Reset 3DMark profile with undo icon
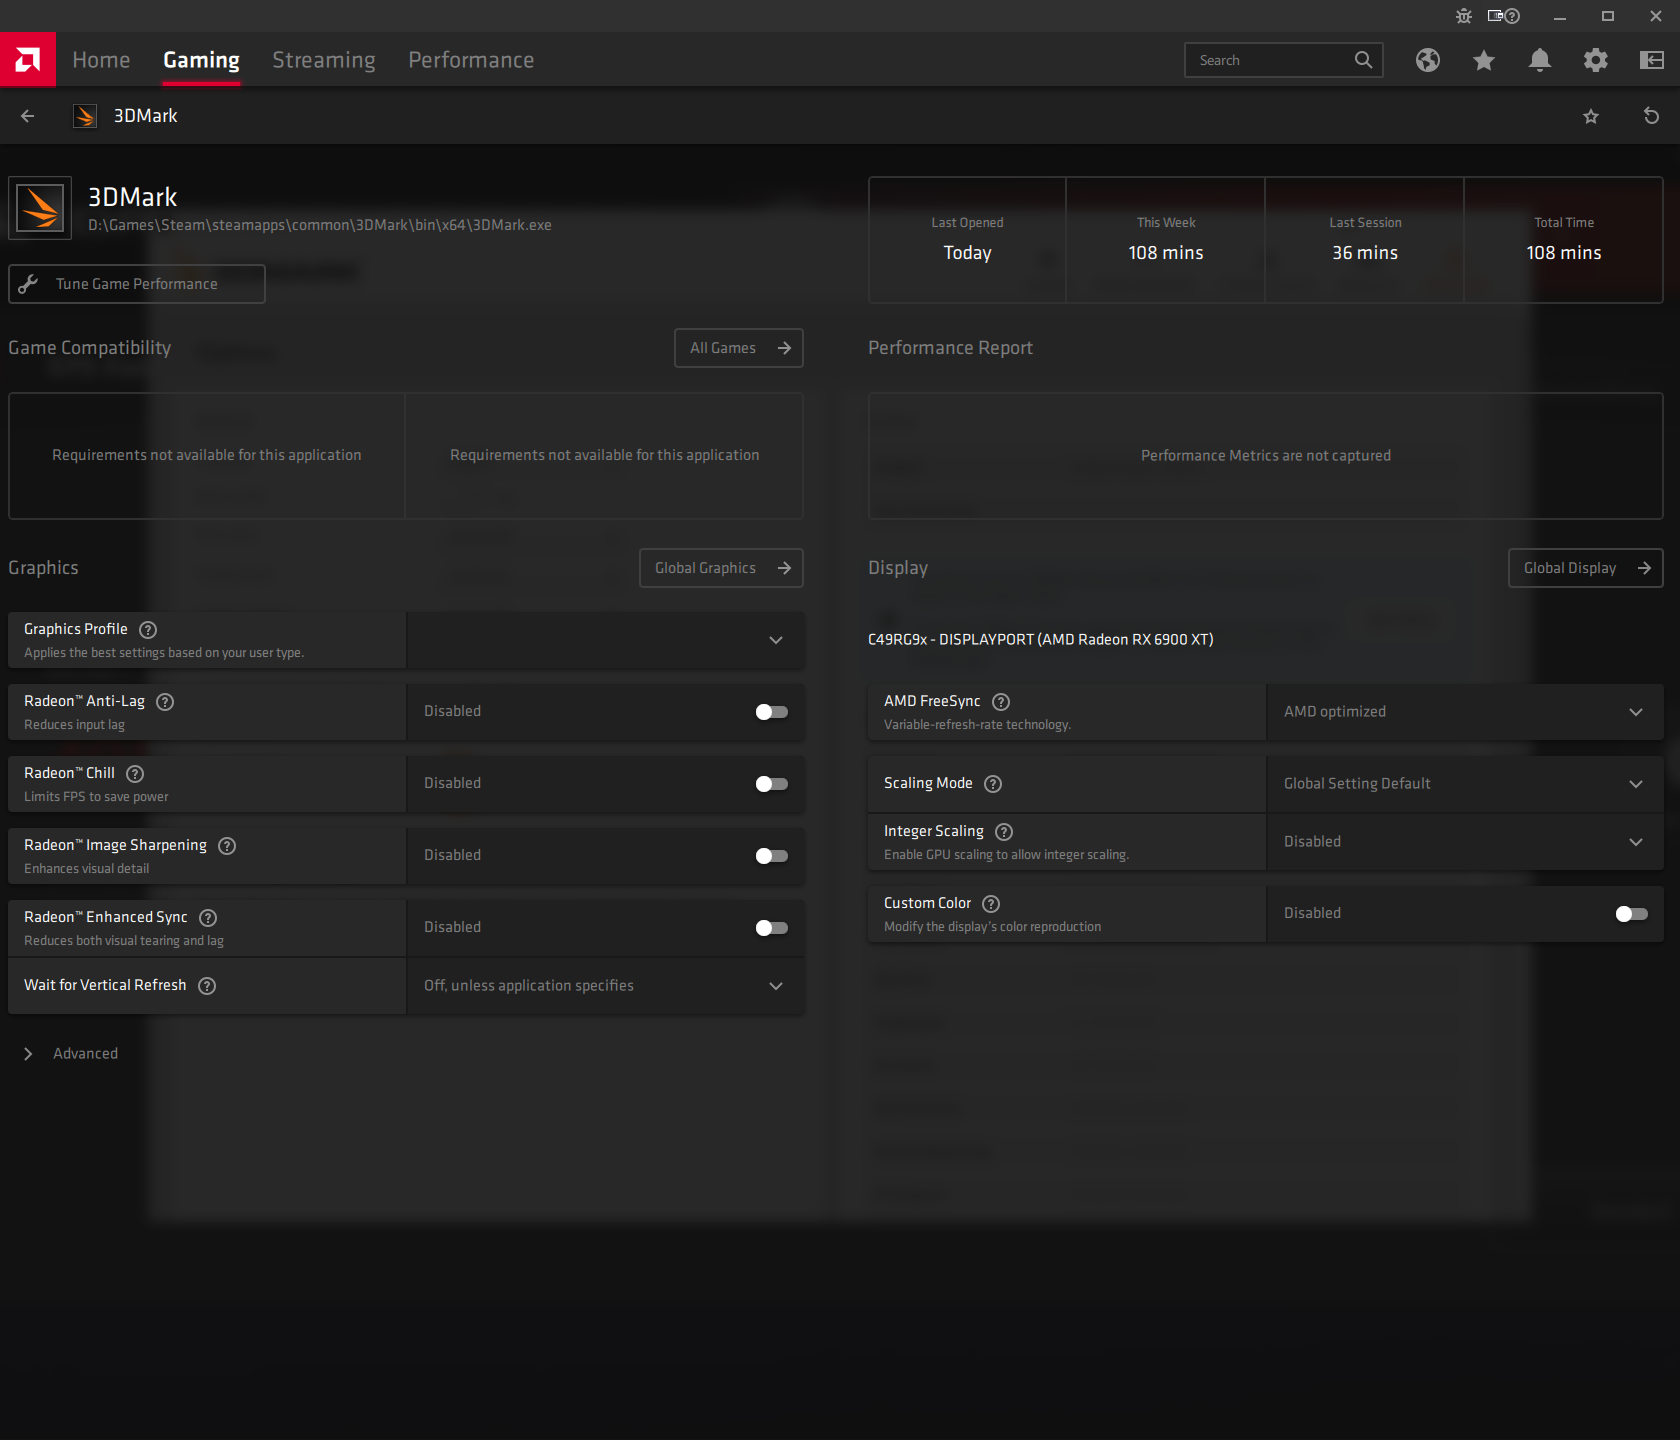The width and height of the screenshot is (1680, 1440). (1651, 116)
